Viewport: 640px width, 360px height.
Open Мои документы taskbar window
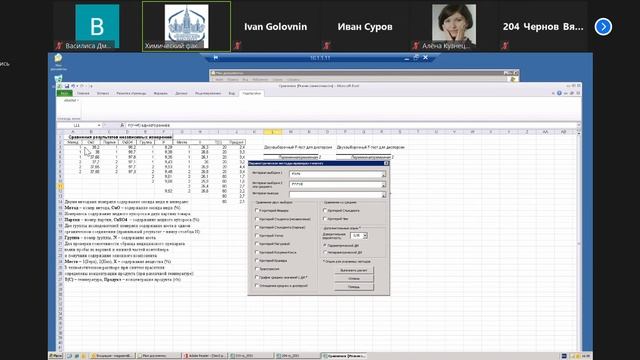(x=158, y=356)
